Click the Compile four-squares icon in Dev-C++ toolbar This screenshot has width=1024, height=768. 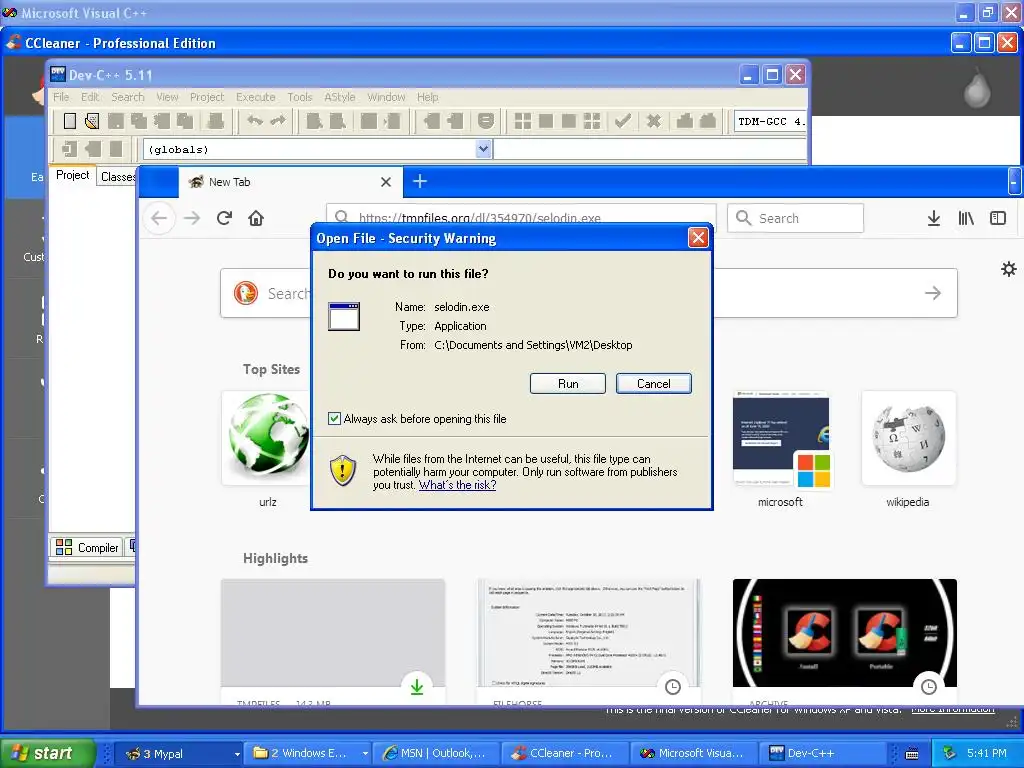522,121
